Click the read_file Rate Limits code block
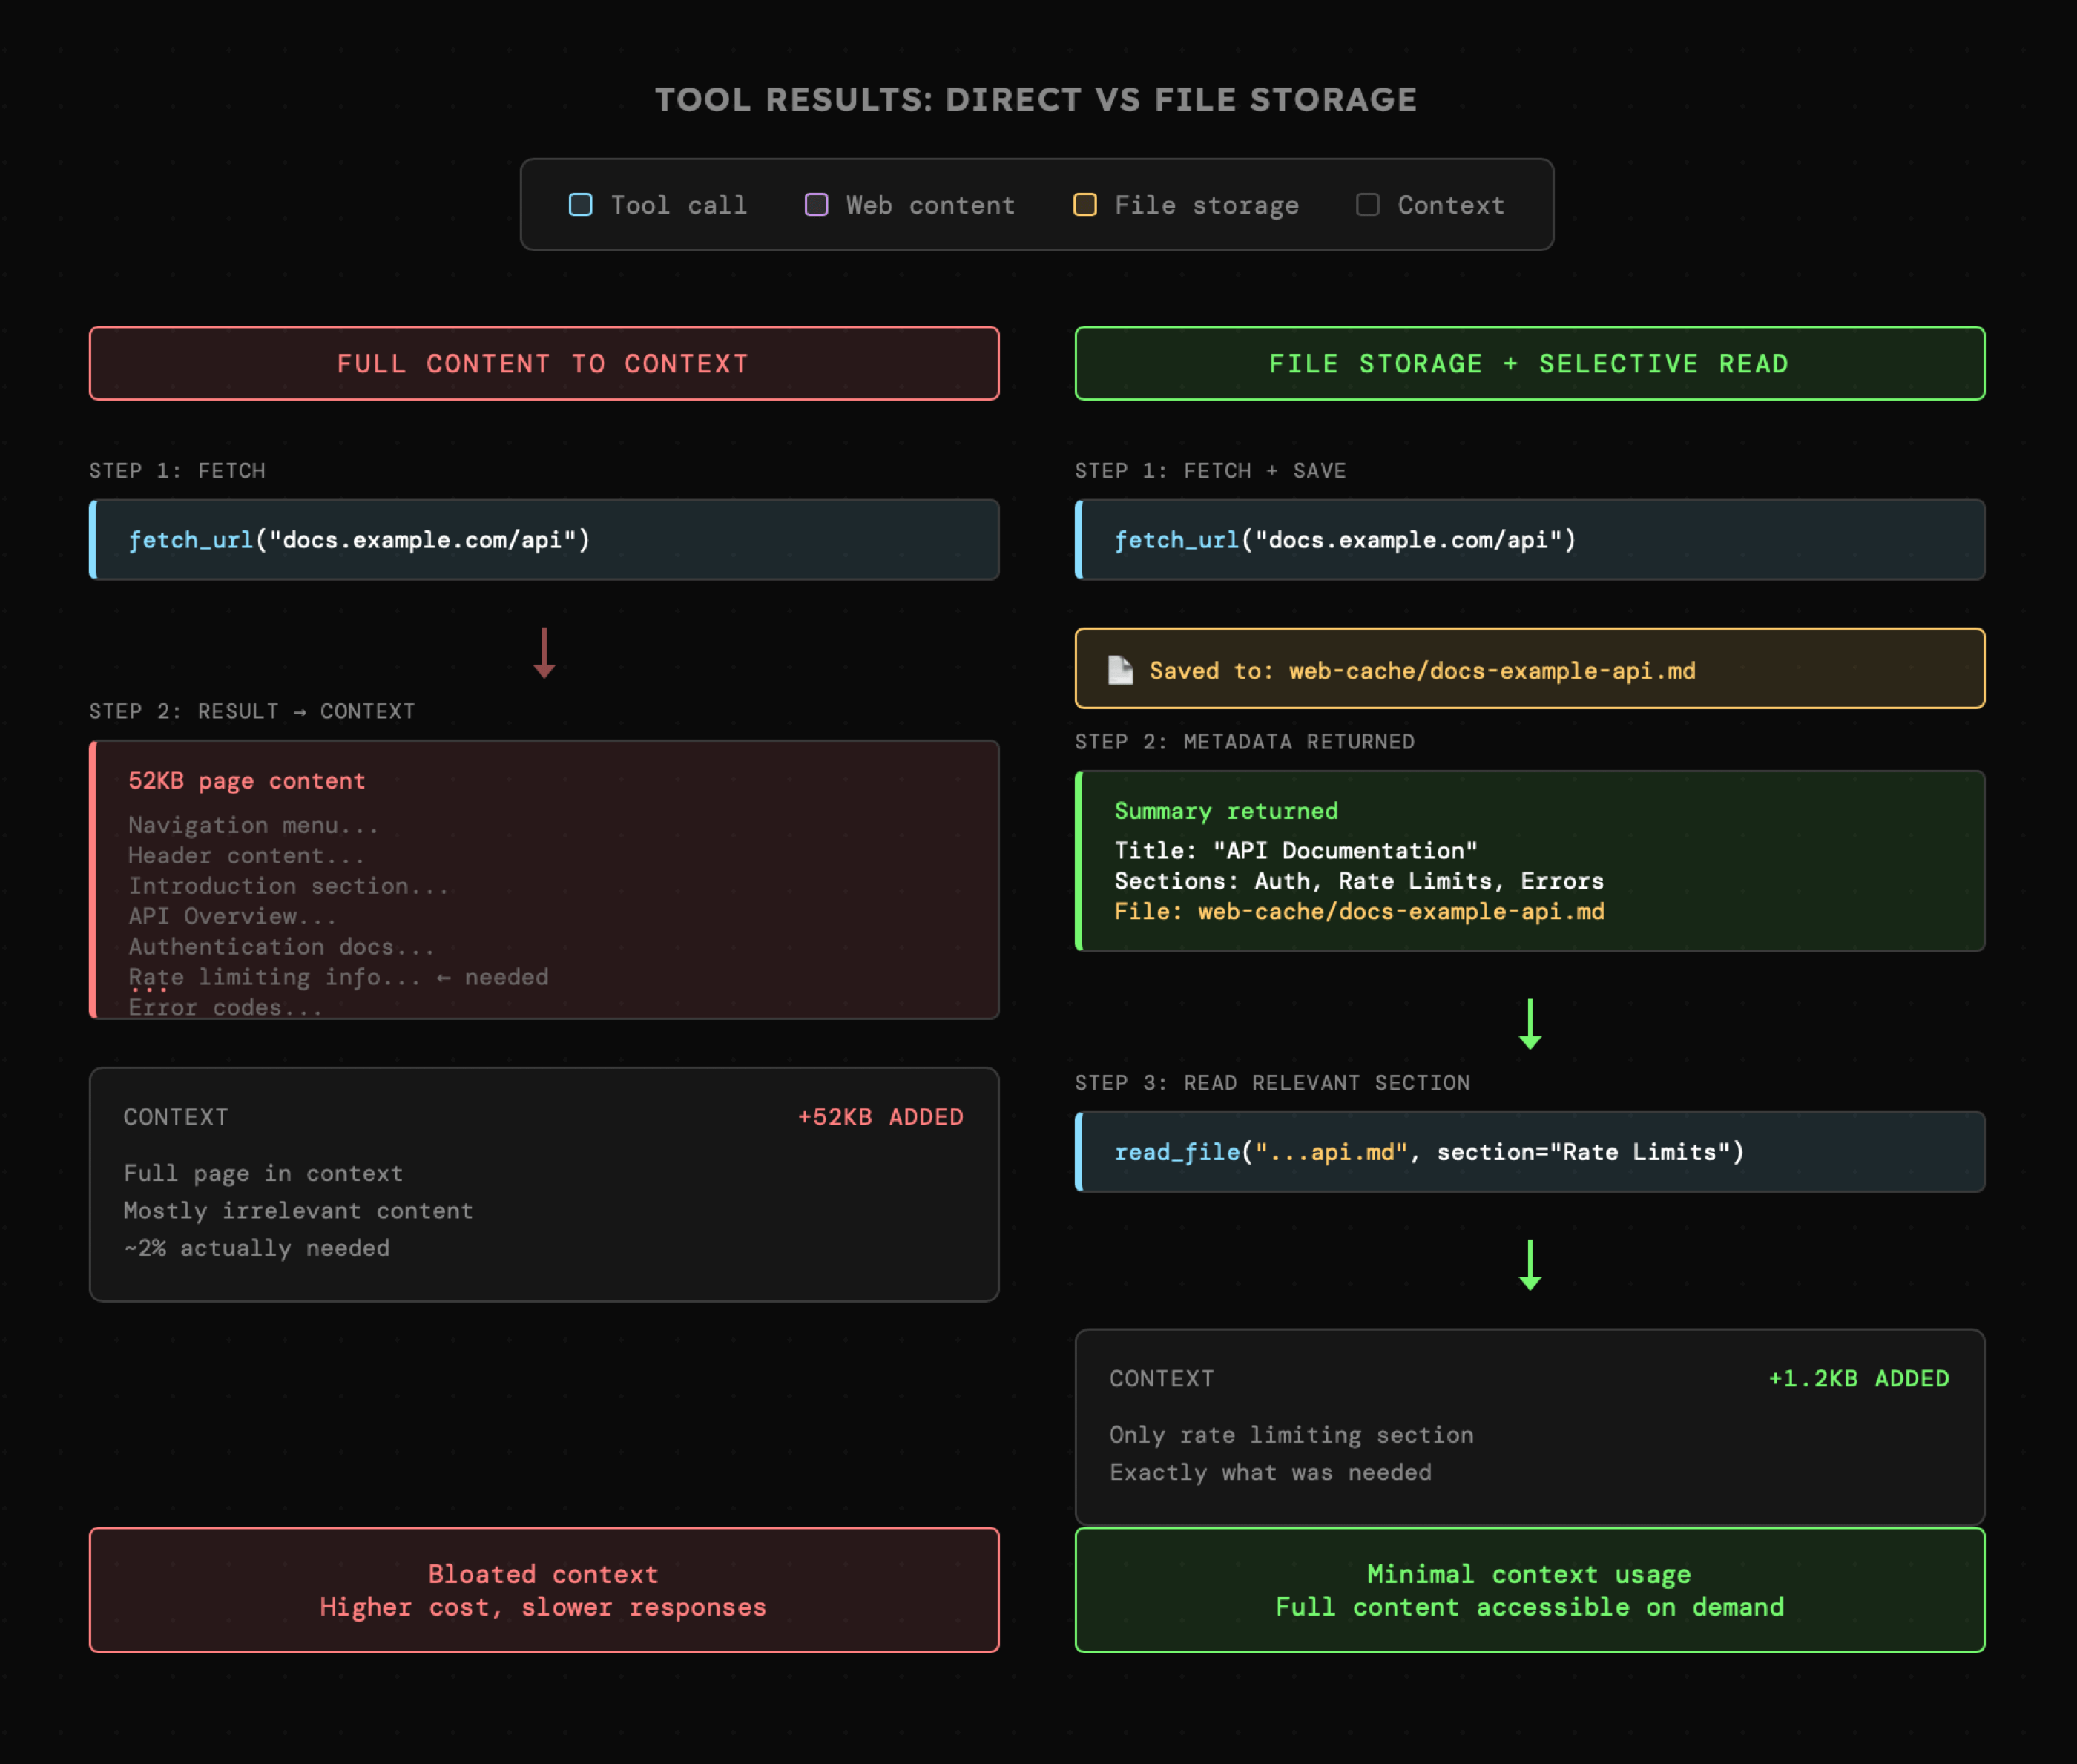 [x=1529, y=1152]
